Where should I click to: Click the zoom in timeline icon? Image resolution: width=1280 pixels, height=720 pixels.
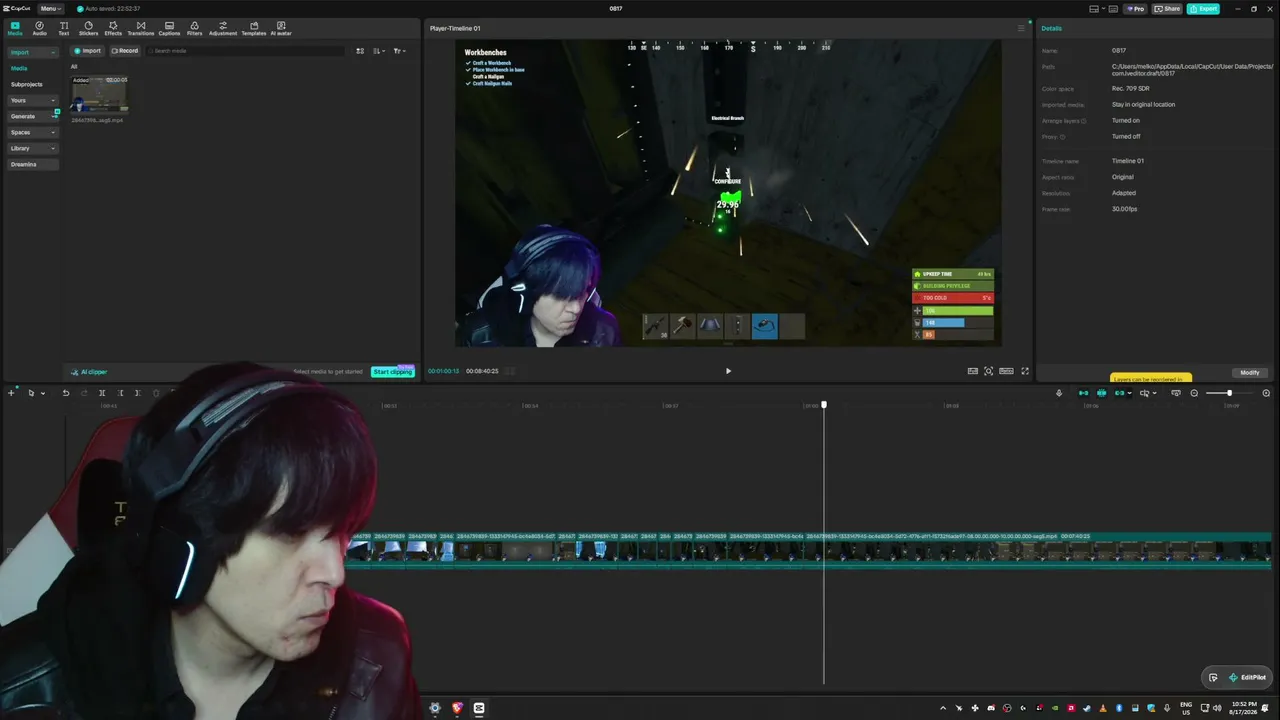coord(1266,393)
